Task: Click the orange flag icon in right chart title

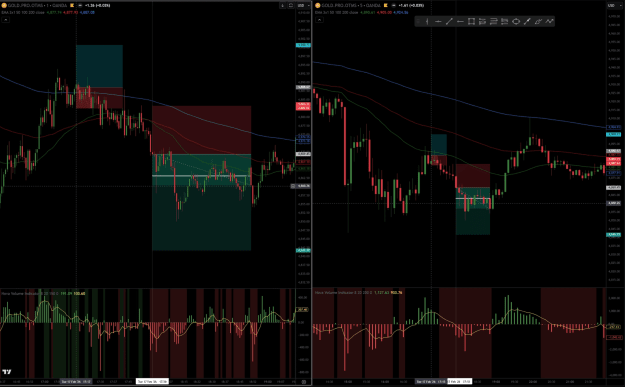Action: tap(386, 6)
